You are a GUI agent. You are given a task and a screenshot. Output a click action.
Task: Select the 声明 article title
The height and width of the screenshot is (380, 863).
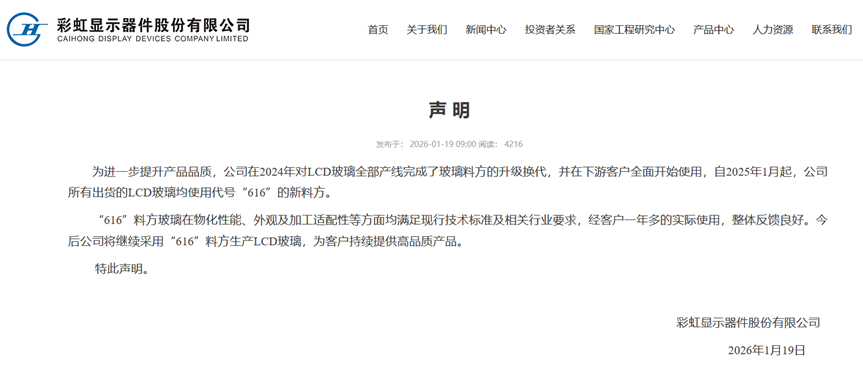tap(449, 110)
